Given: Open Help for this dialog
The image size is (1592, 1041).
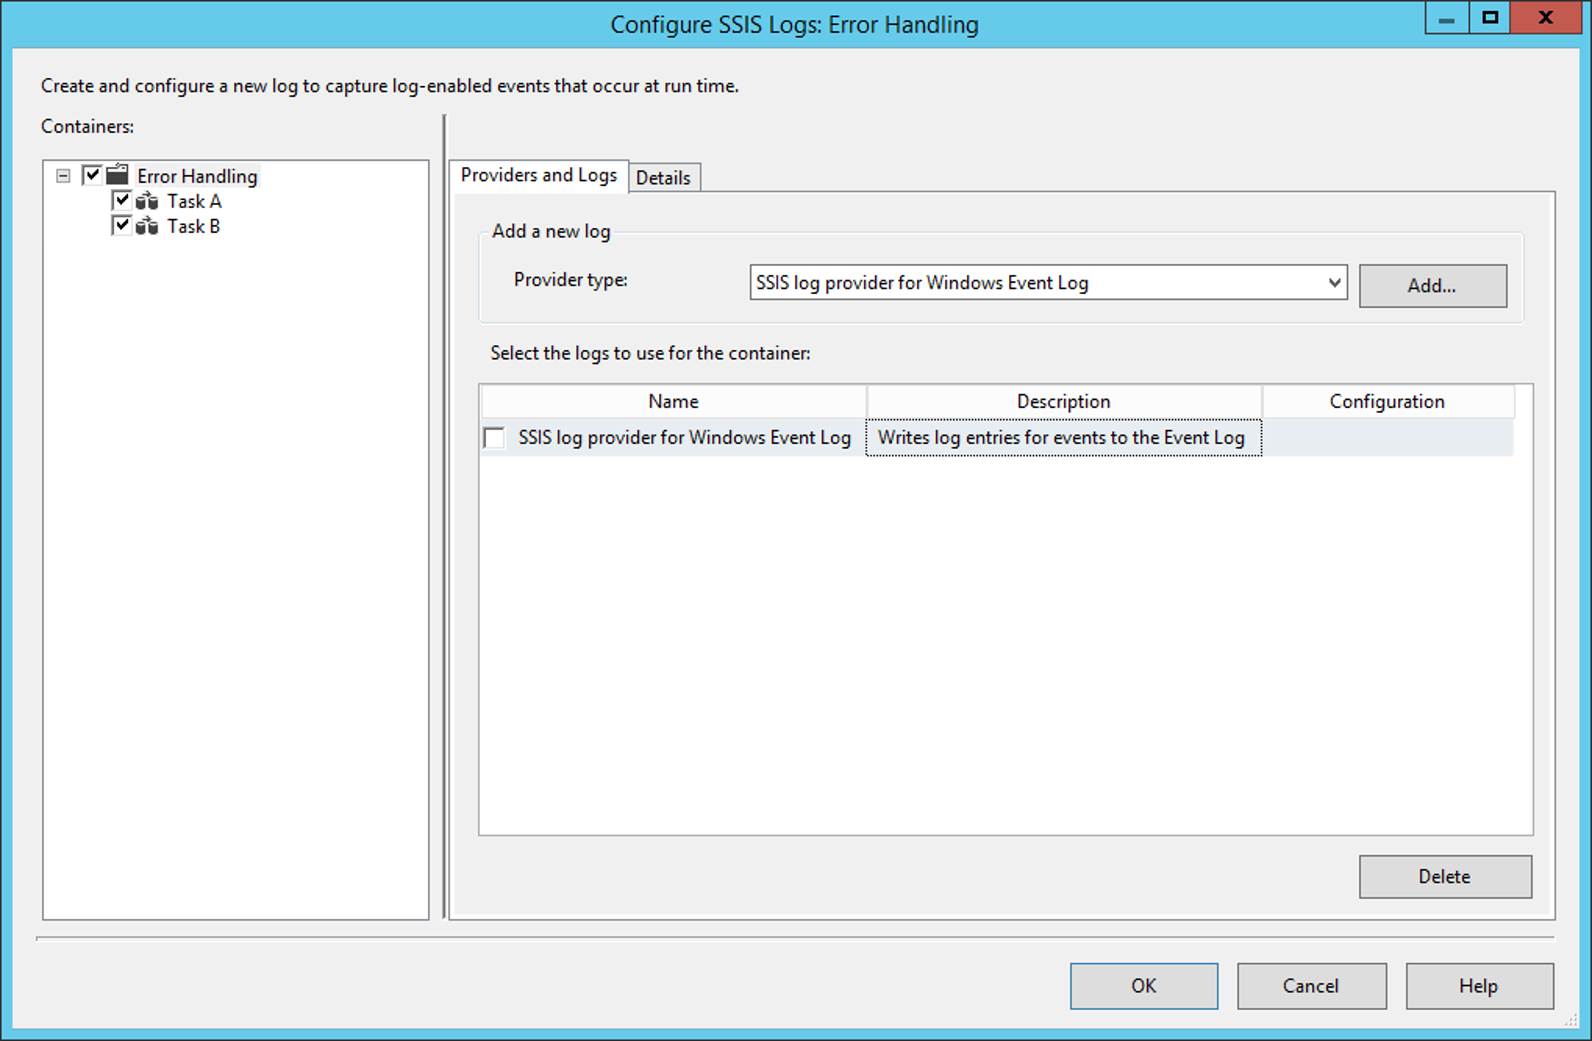Looking at the screenshot, I should coord(1479,986).
